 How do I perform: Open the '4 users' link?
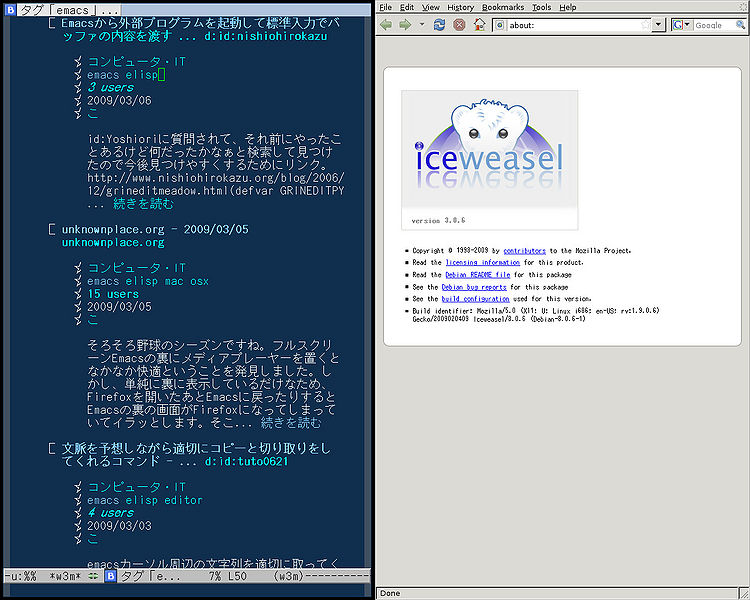coord(110,513)
